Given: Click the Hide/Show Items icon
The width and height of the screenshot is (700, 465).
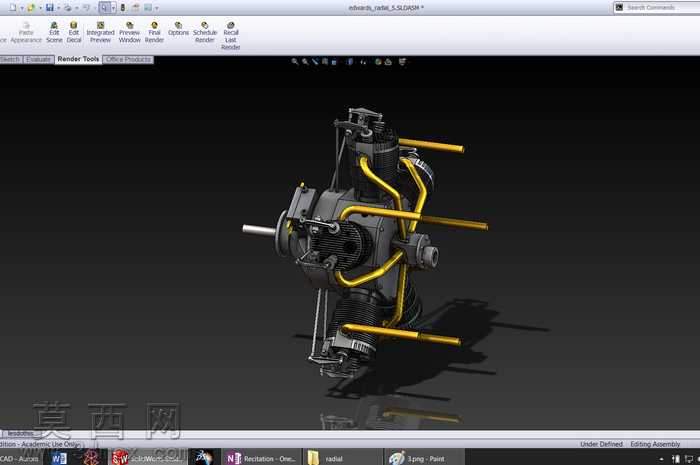Looking at the screenshot, I should pos(363,62).
